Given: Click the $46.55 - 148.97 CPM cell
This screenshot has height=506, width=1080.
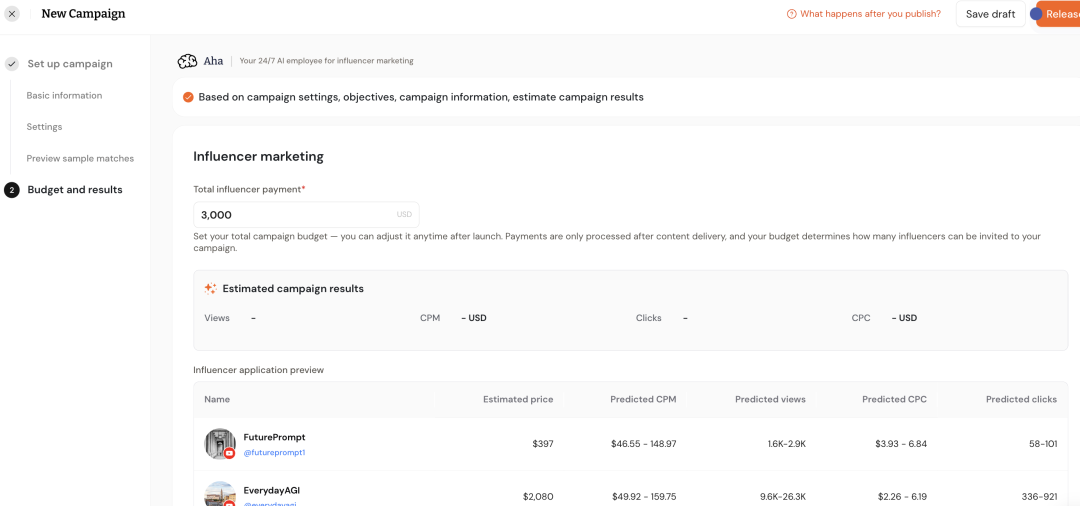Looking at the screenshot, I should coord(643,444).
